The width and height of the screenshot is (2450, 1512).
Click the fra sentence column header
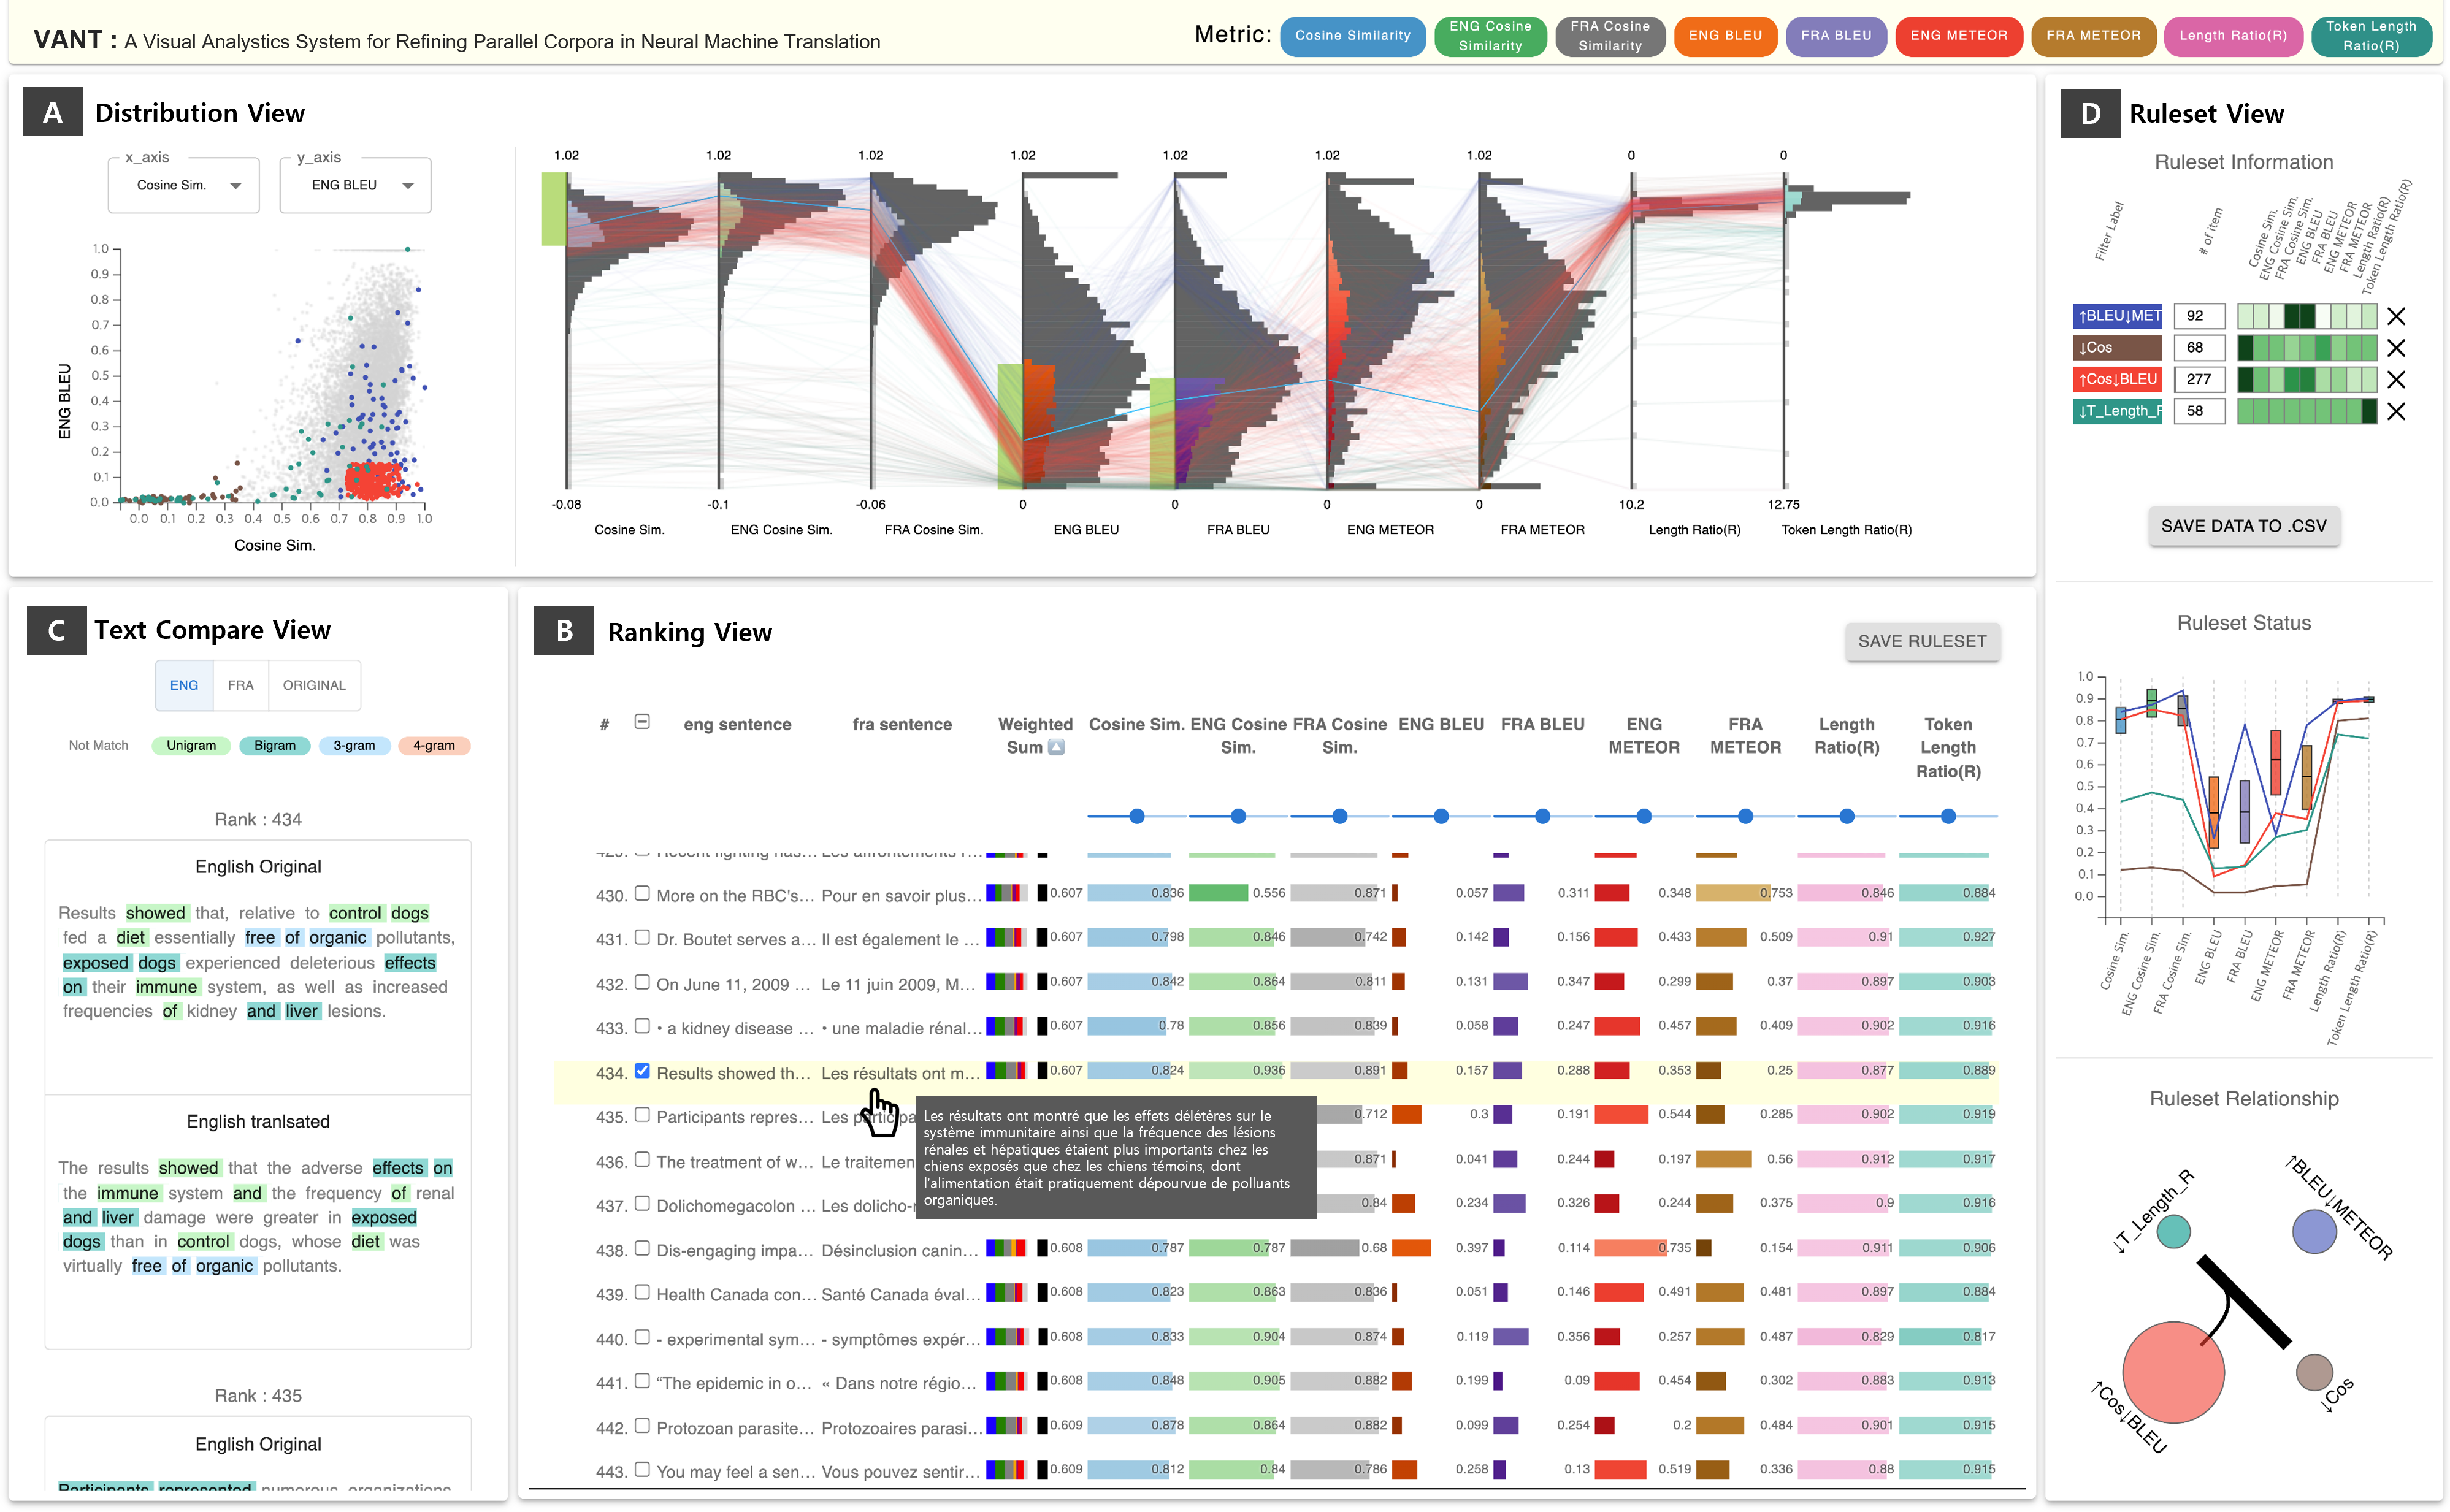[x=902, y=724]
